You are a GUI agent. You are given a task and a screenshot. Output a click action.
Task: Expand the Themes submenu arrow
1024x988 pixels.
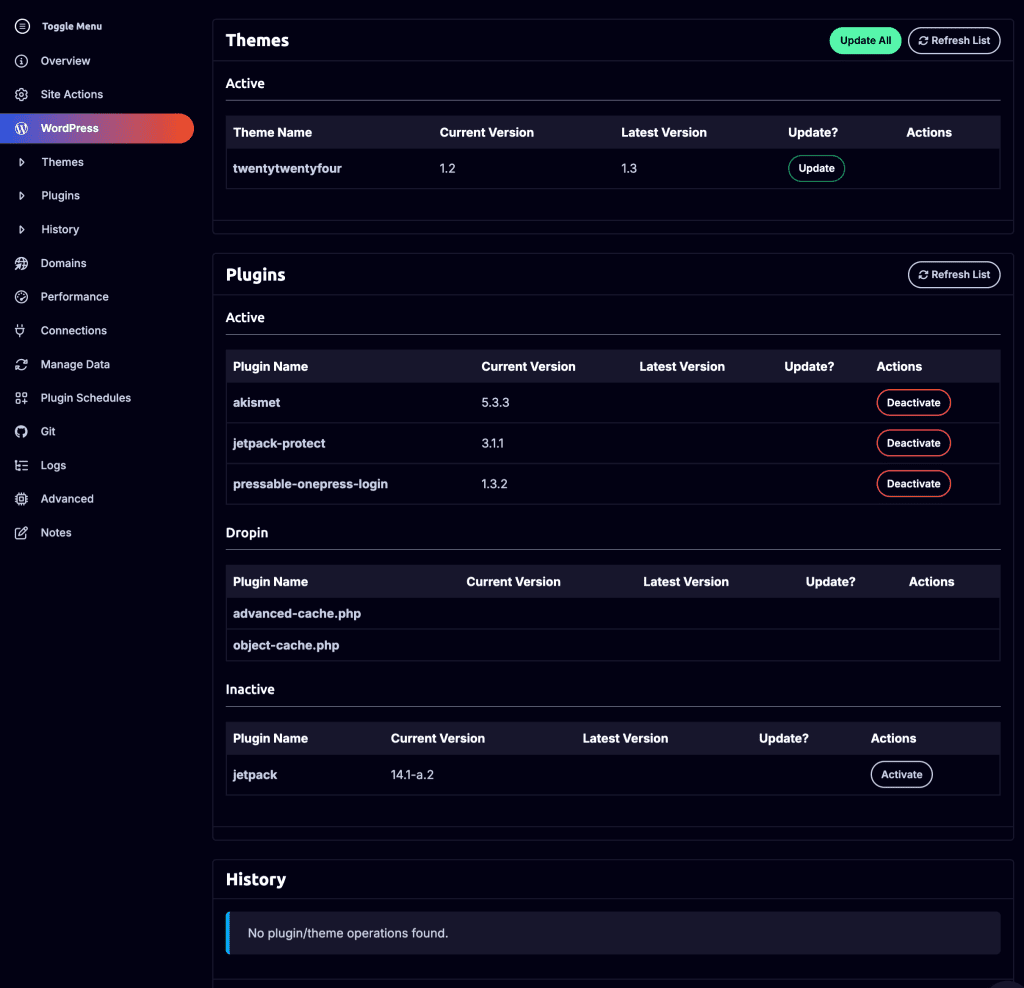(x=22, y=162)
